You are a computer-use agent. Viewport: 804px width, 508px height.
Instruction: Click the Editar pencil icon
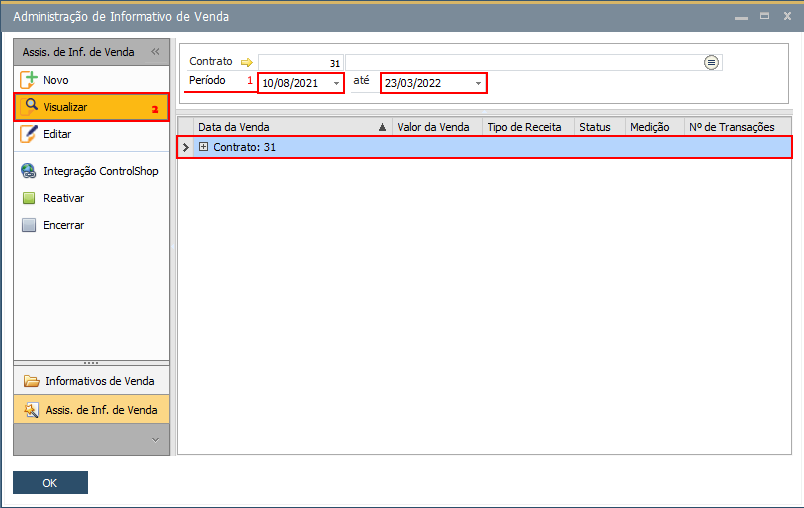29,134
